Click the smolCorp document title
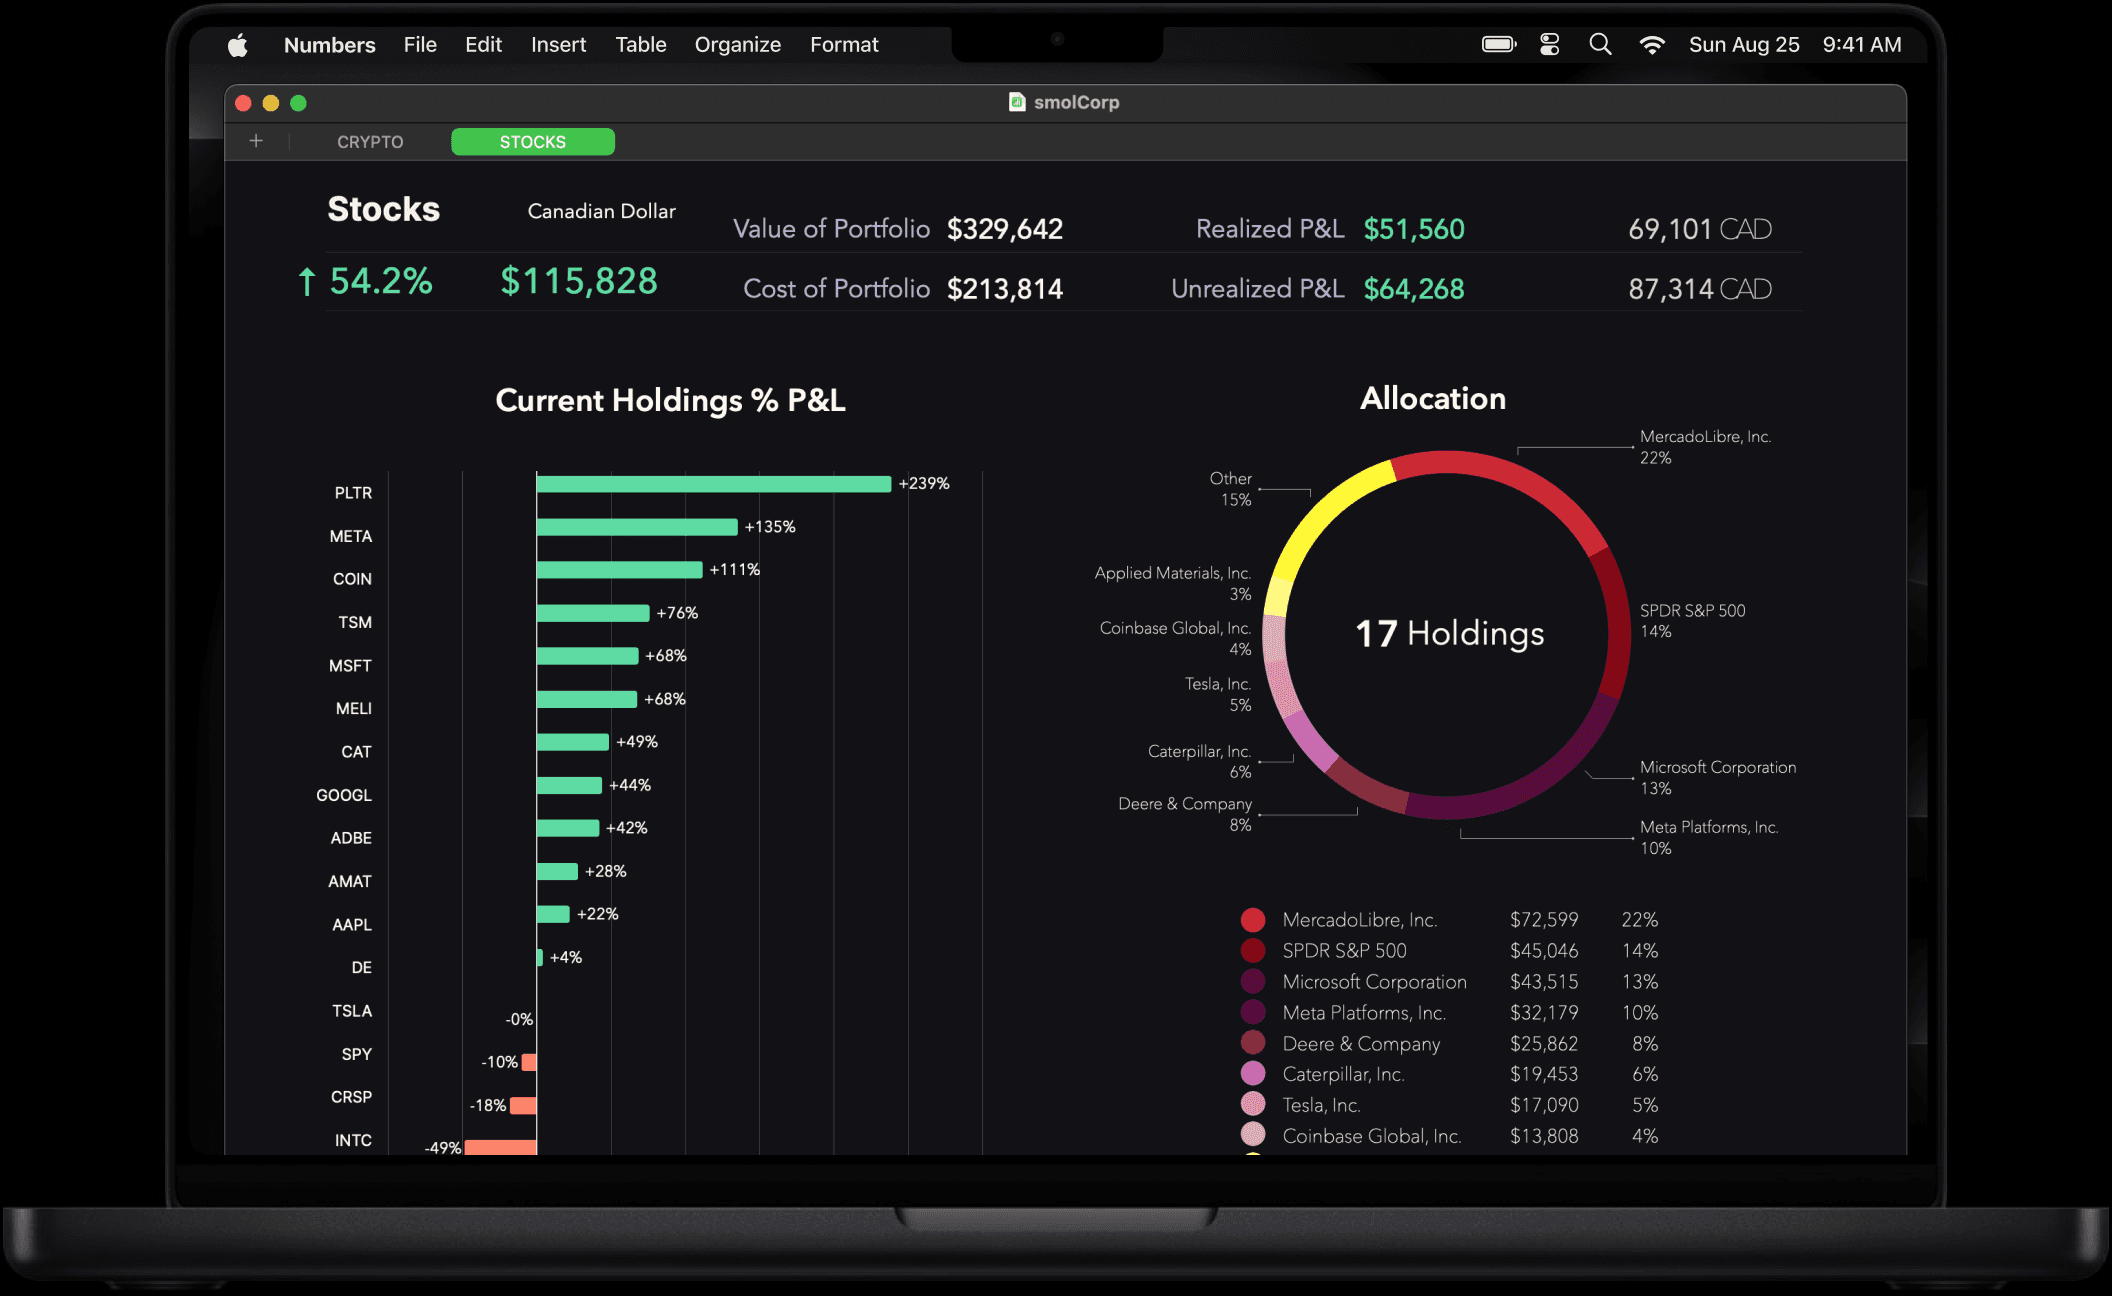This screenshot has height=1296, width=2112. [1076, 102]
